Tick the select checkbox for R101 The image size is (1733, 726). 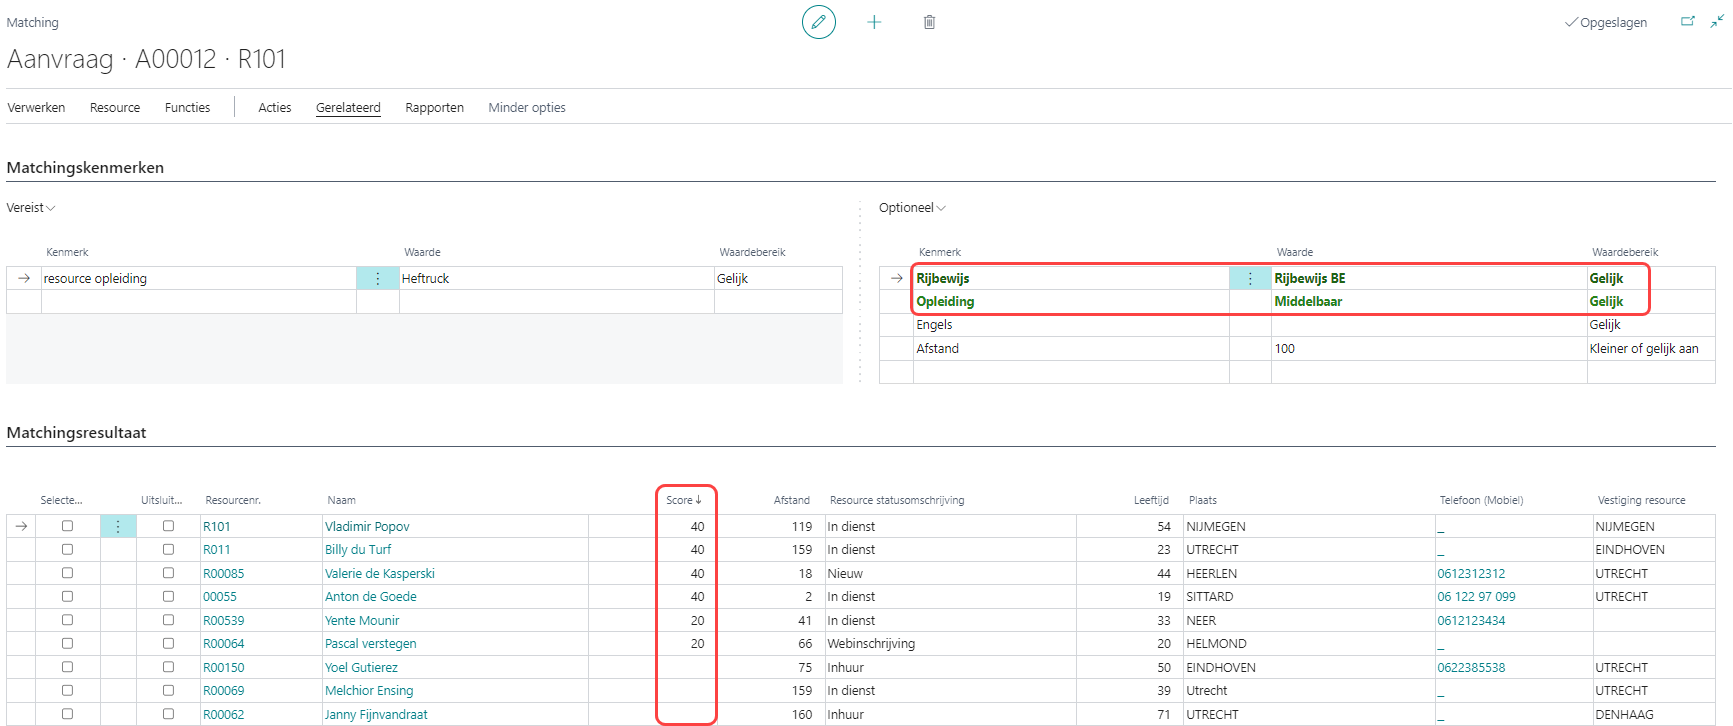point(67,526)
